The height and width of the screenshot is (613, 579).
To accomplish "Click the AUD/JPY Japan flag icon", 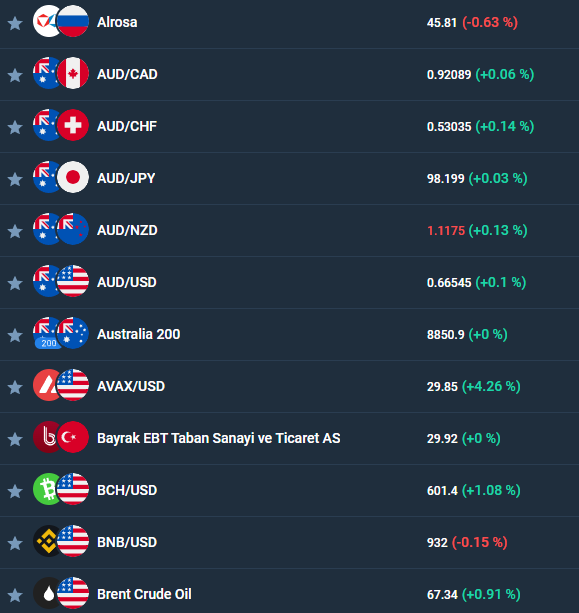I will click(73, 177).
